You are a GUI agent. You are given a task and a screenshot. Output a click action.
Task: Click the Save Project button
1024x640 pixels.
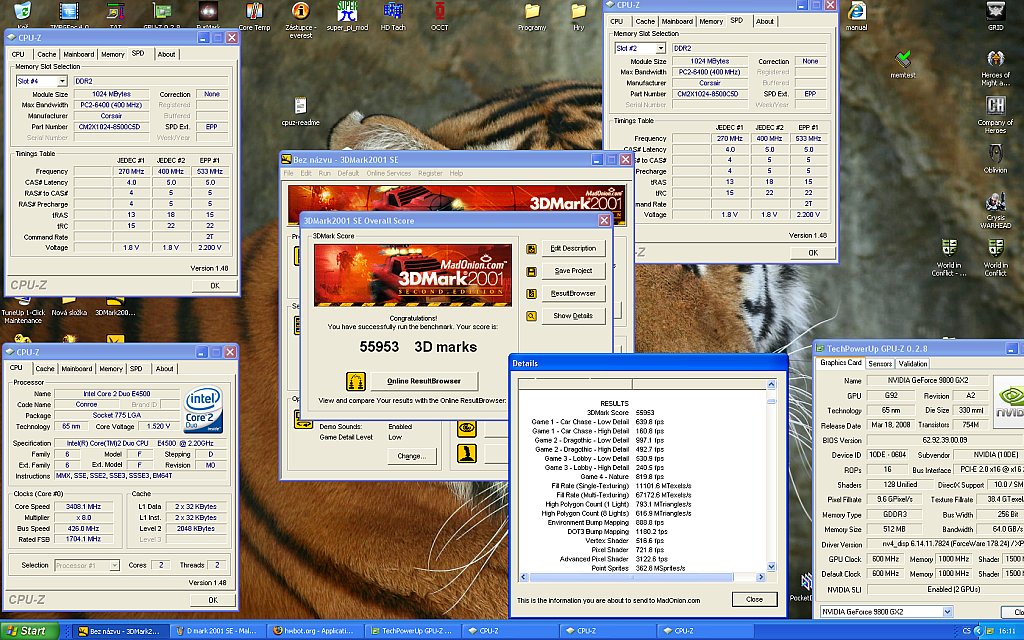(x=573, y=271)
